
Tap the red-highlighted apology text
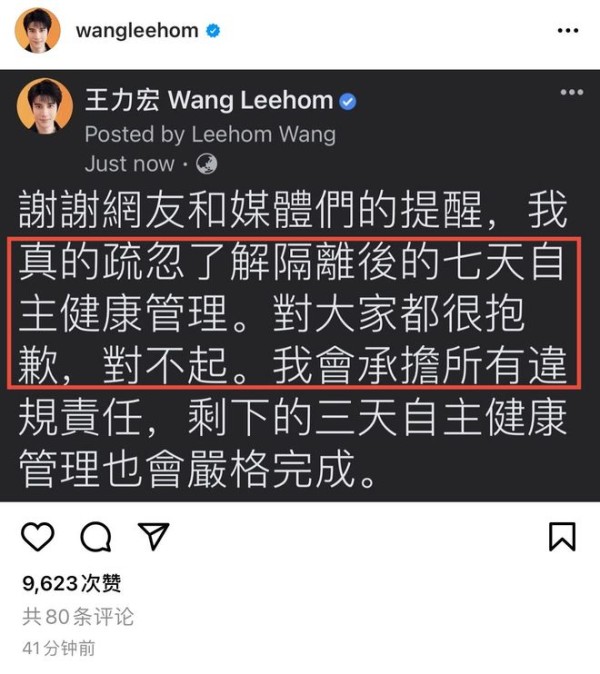coord(294,312)
